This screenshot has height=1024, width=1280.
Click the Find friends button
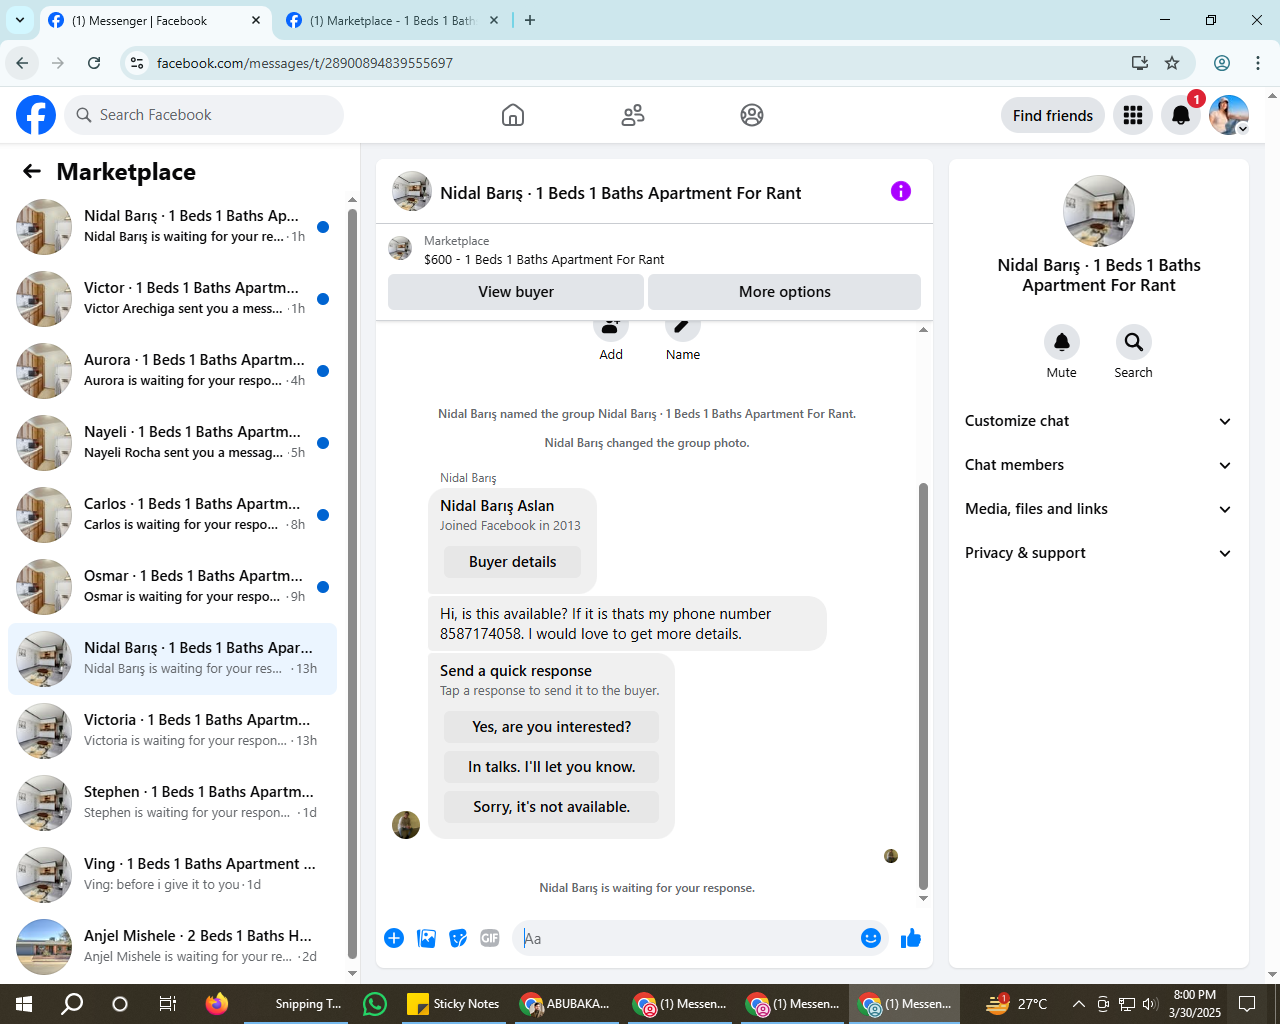pos(1053,115)
